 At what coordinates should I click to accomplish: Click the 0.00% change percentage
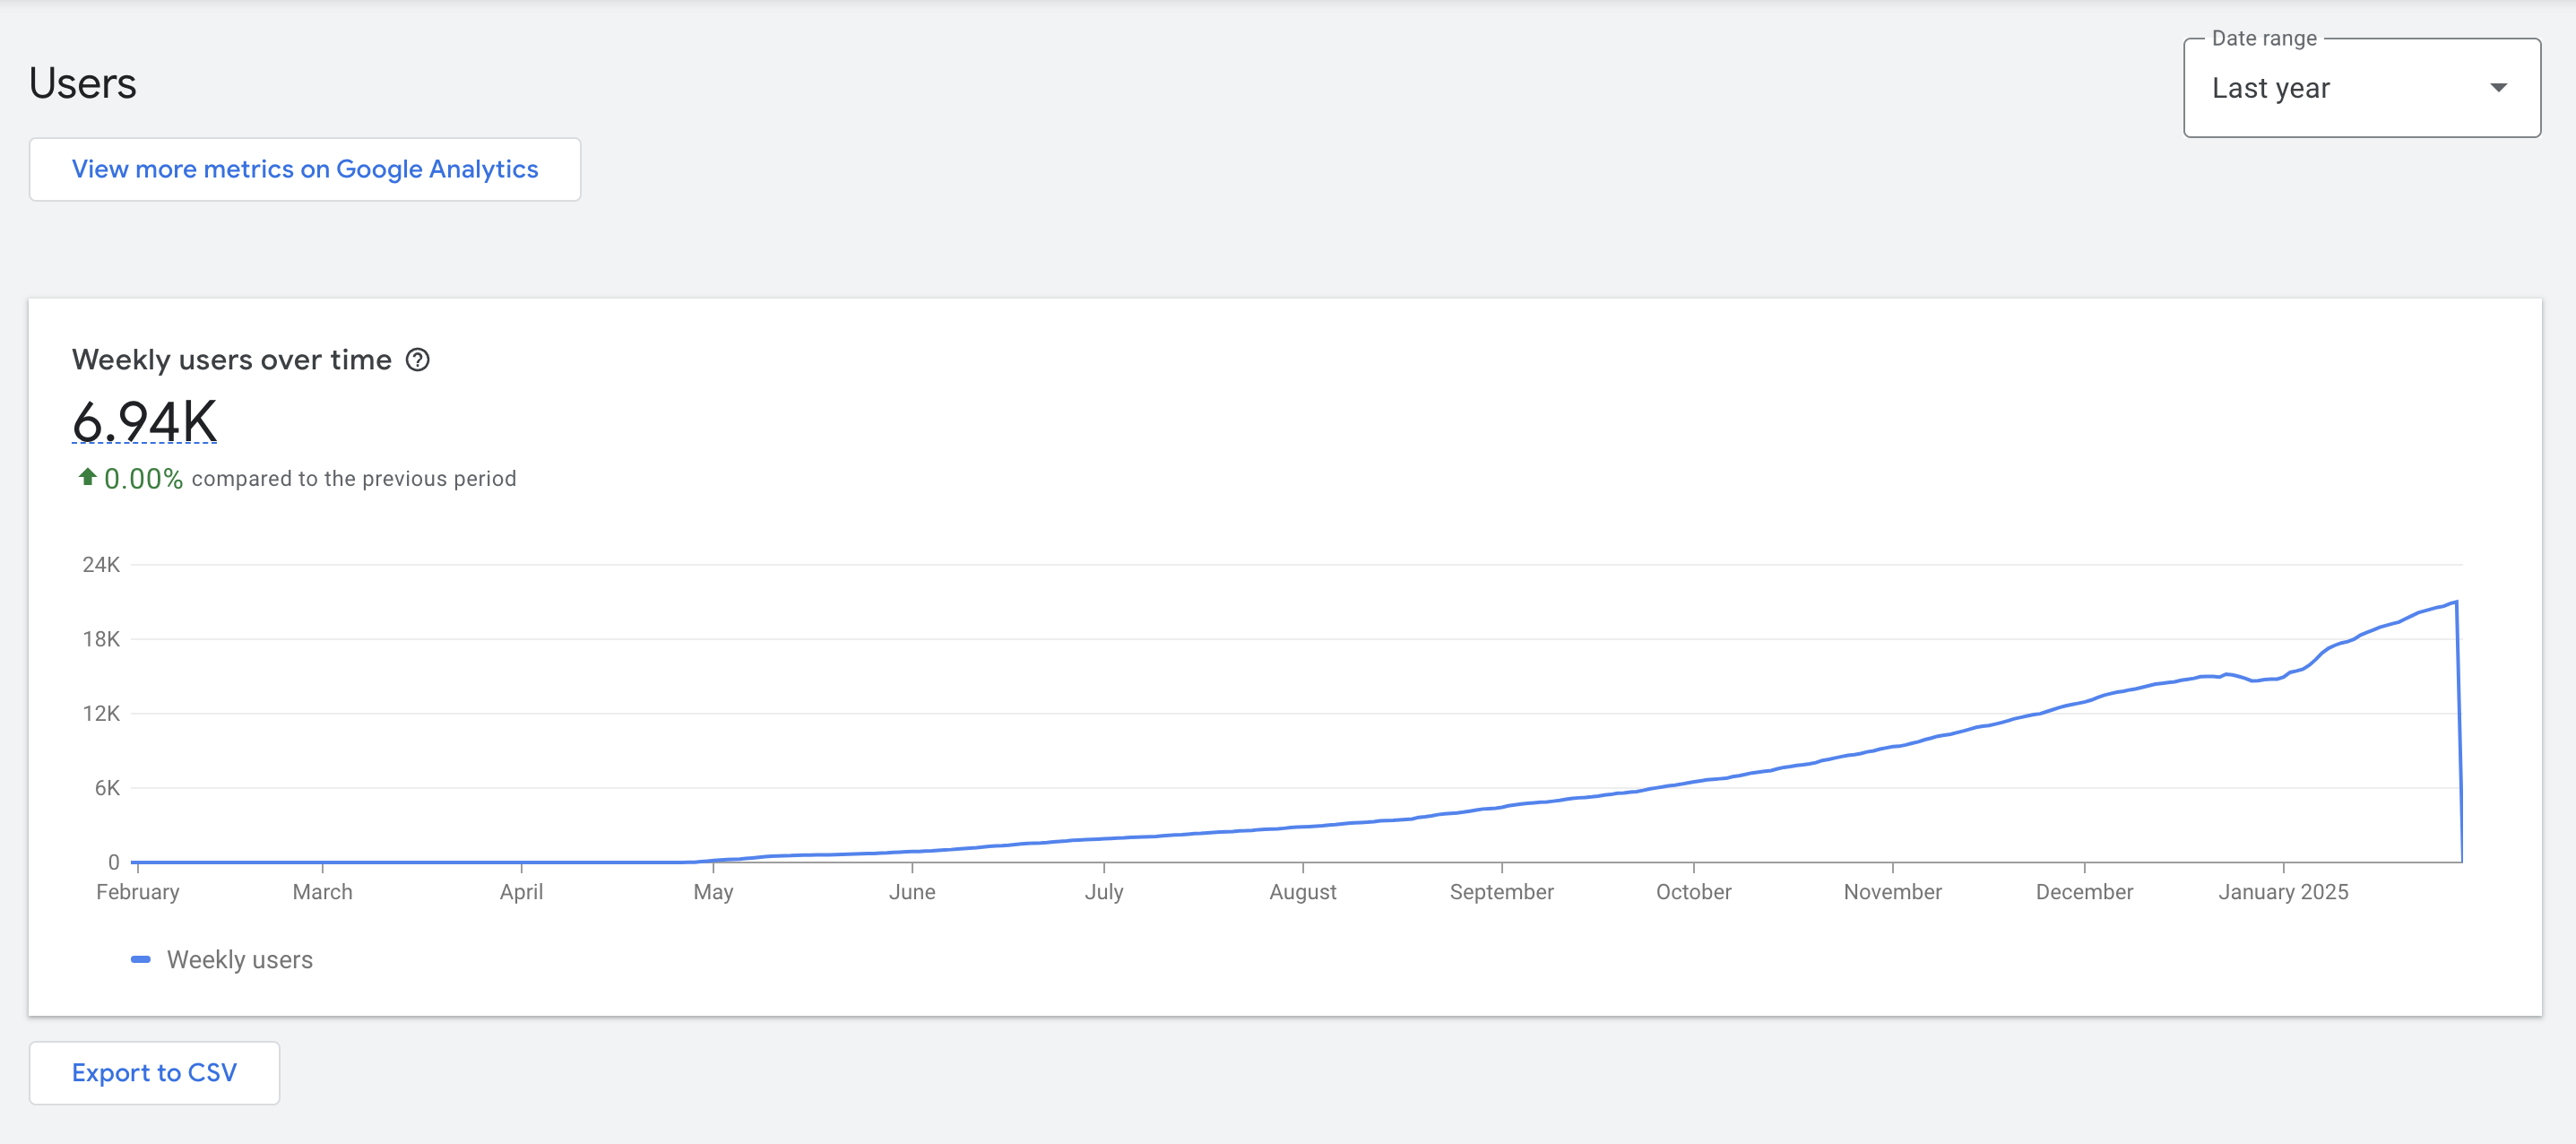(x=143, y=479)
